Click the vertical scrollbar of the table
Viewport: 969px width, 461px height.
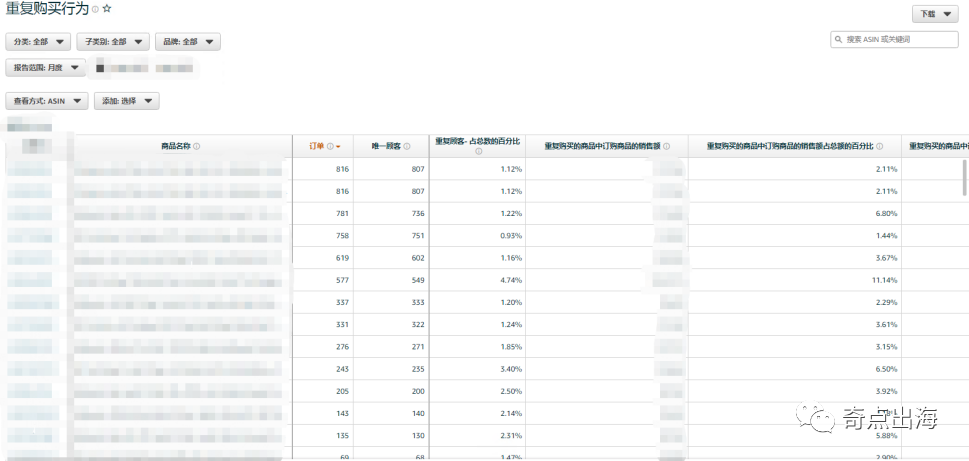coord(965,177)
